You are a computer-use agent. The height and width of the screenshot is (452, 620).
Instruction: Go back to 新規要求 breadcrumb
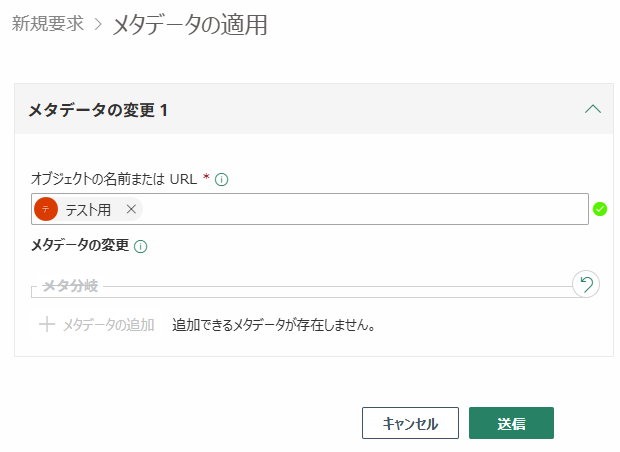(47, 23)
